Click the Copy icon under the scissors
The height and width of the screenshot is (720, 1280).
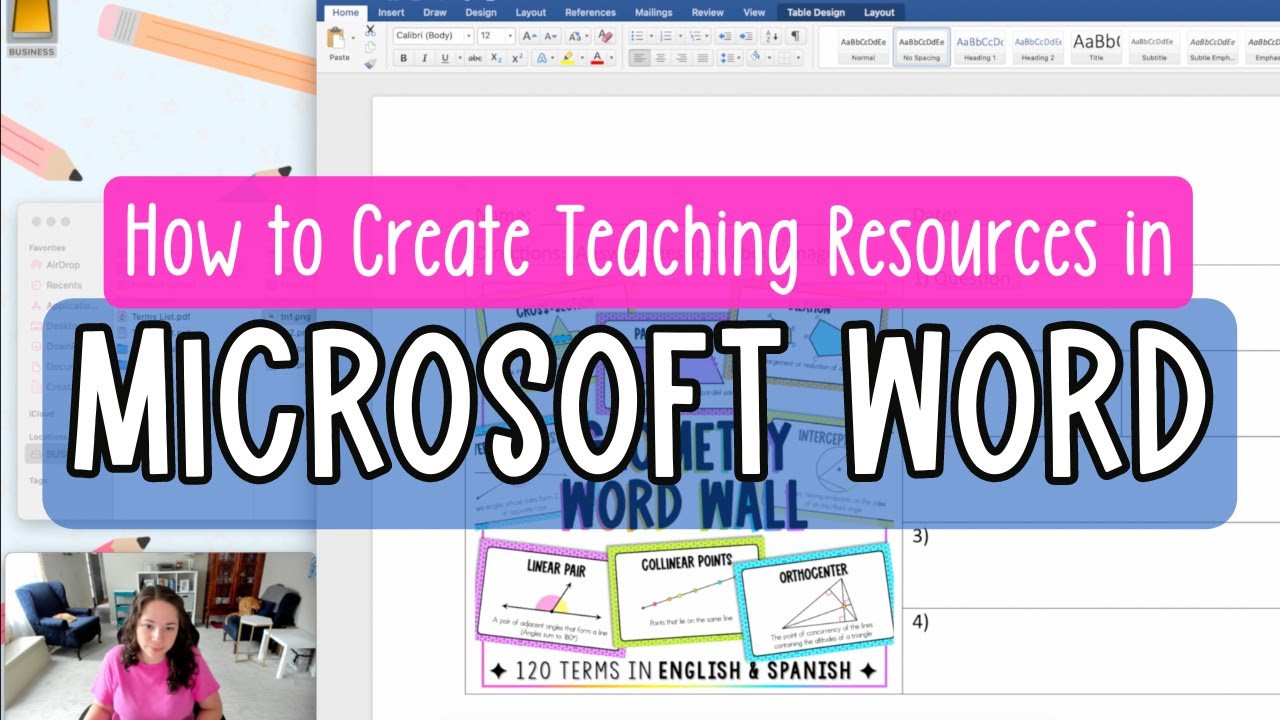pyautogui.click(x=370, y=47)
